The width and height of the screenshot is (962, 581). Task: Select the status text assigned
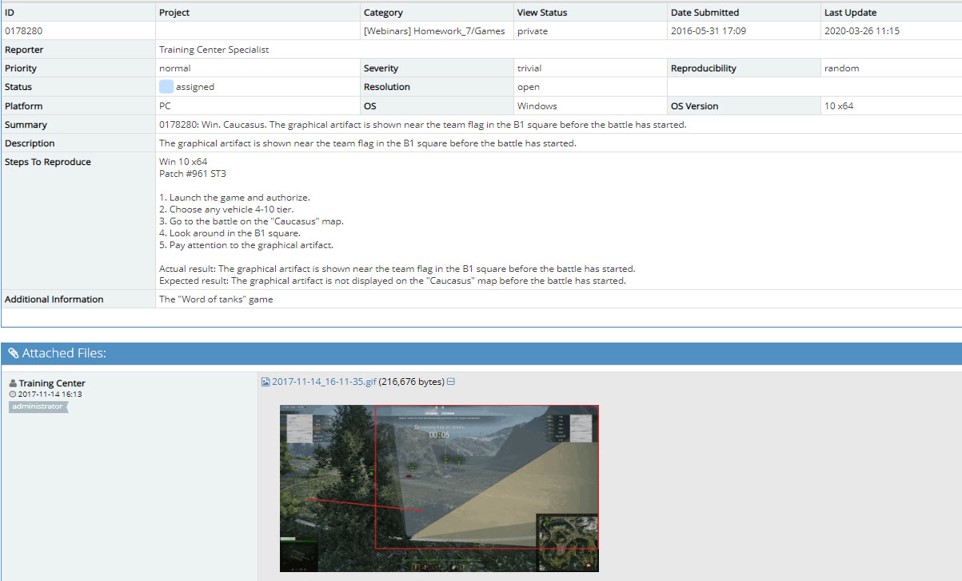(x=195, y=87)
